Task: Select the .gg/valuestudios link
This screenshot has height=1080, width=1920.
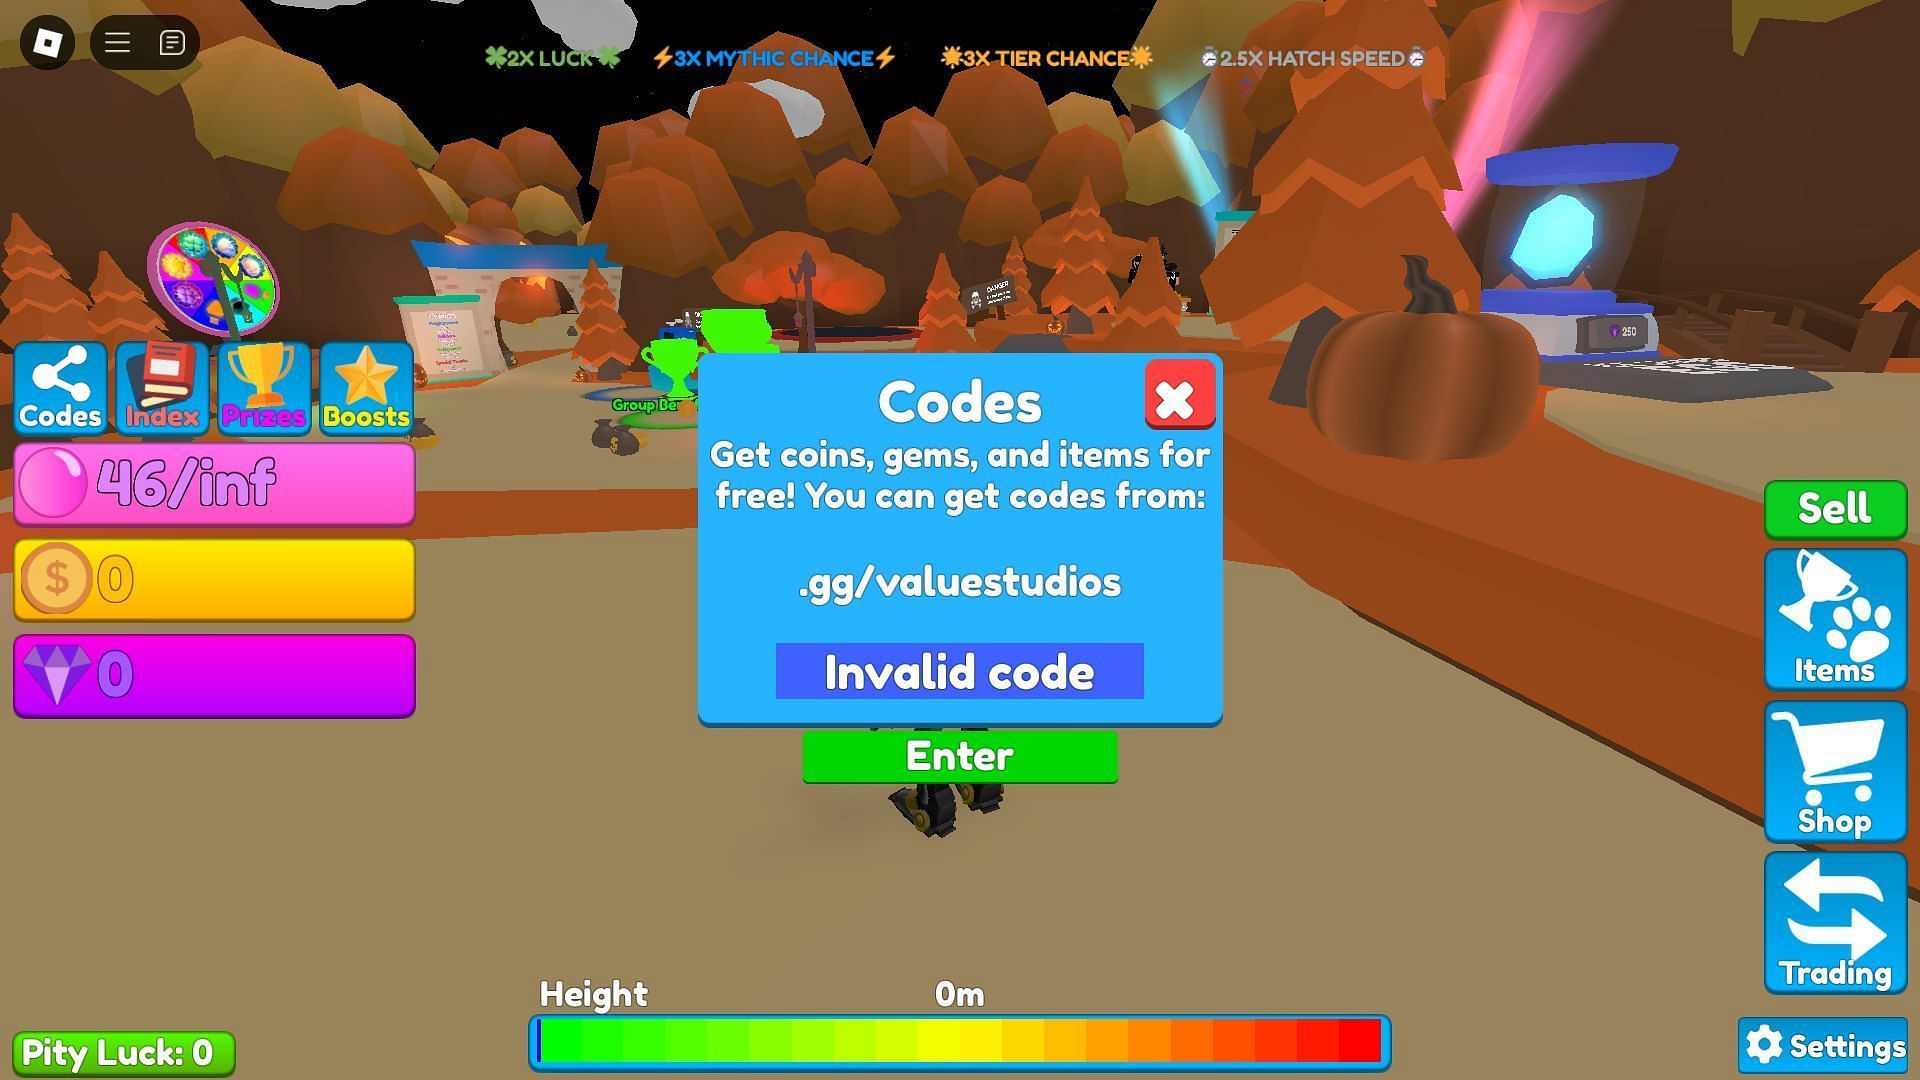Action: (x=960, y=580)
